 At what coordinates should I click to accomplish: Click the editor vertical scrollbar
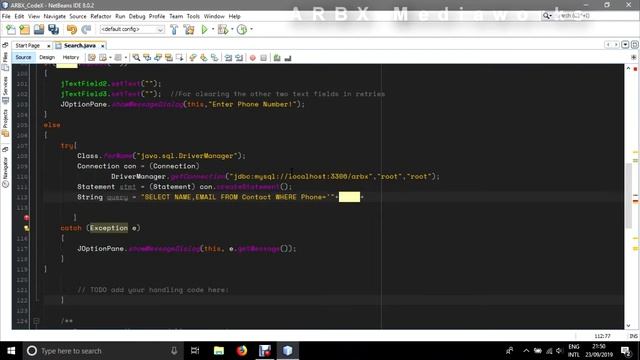[628, 196]
